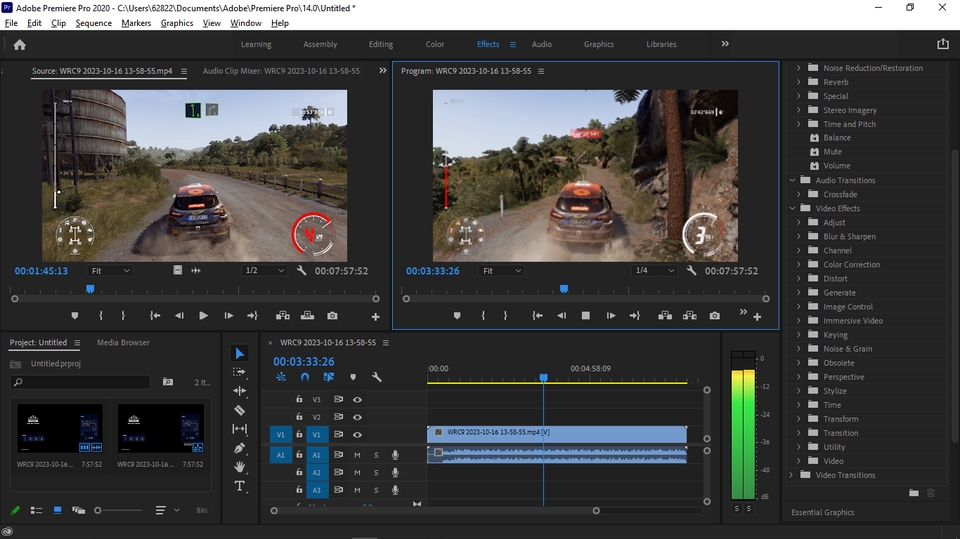The height and width of the screenshot is (539, 960).
Task: Mark Out in Source monitor
Action: (123, 315)
